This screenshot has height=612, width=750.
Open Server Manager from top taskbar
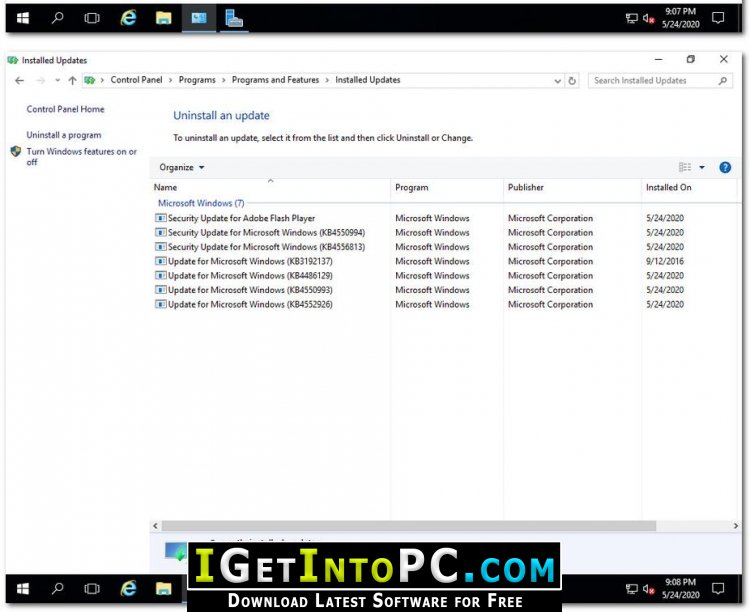click(234, 18)
